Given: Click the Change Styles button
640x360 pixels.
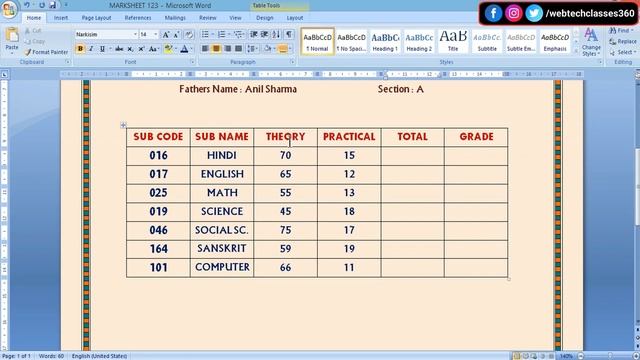Looking at the screenshot, I should tap(591, 42).
